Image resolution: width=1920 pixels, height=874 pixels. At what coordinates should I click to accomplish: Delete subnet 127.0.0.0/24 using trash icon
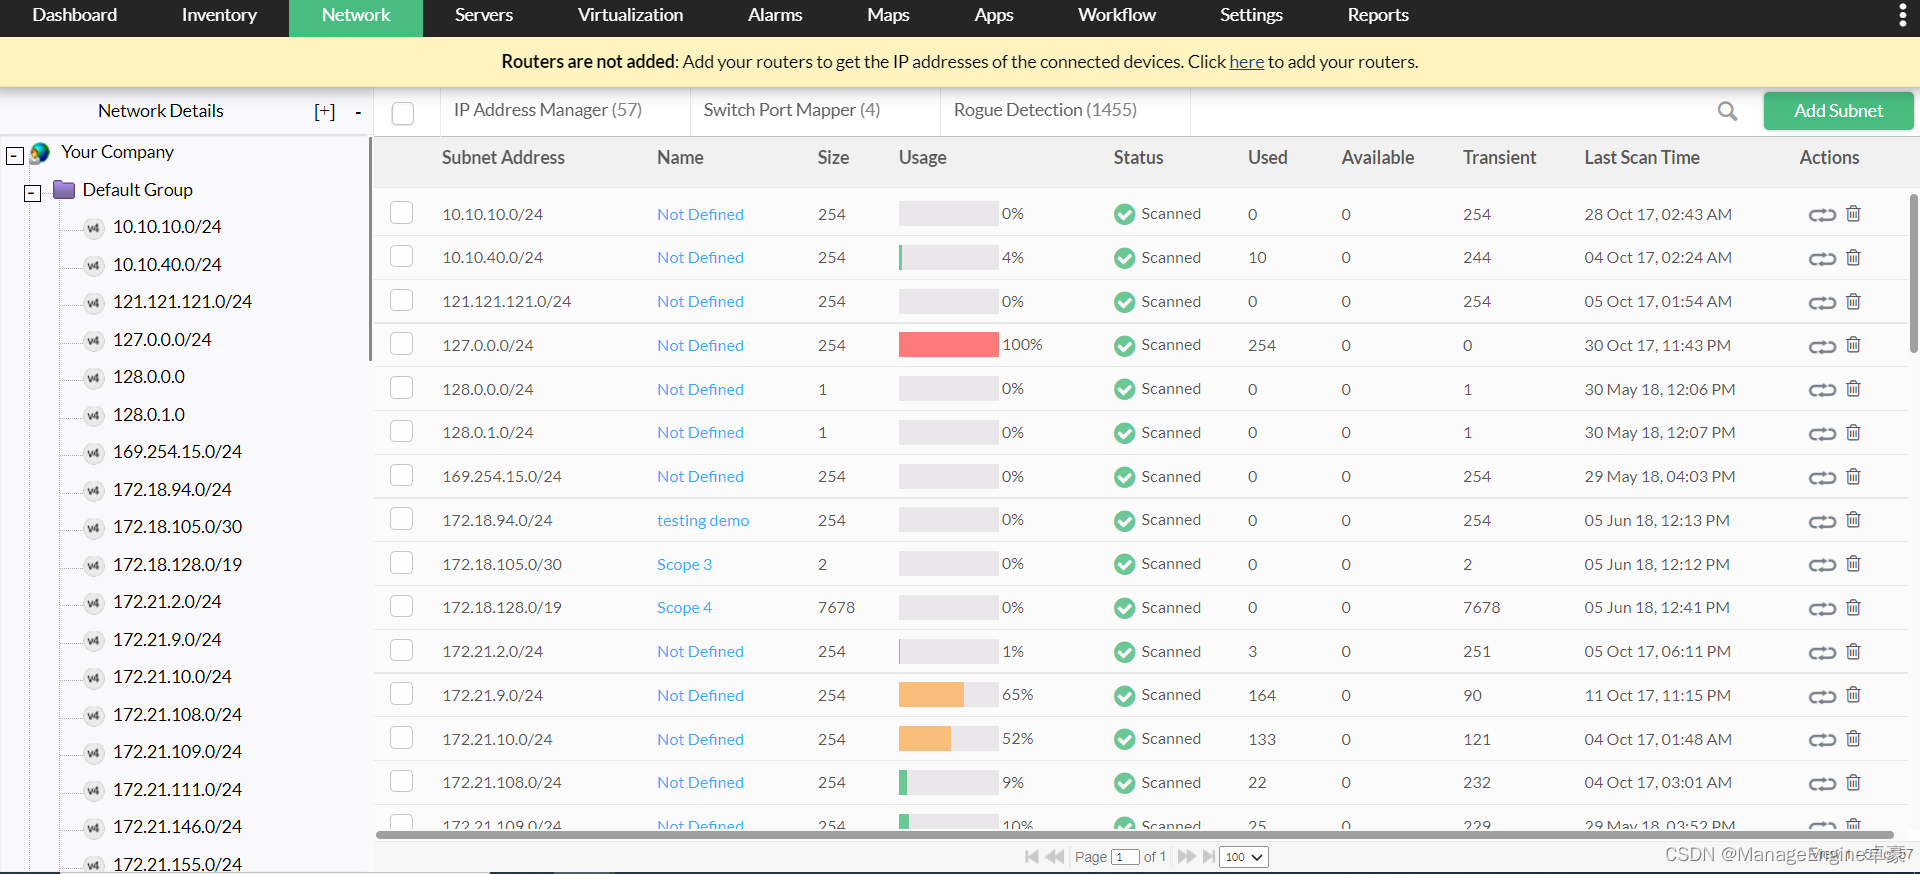pyautogui.click(x=1853, y=345)
